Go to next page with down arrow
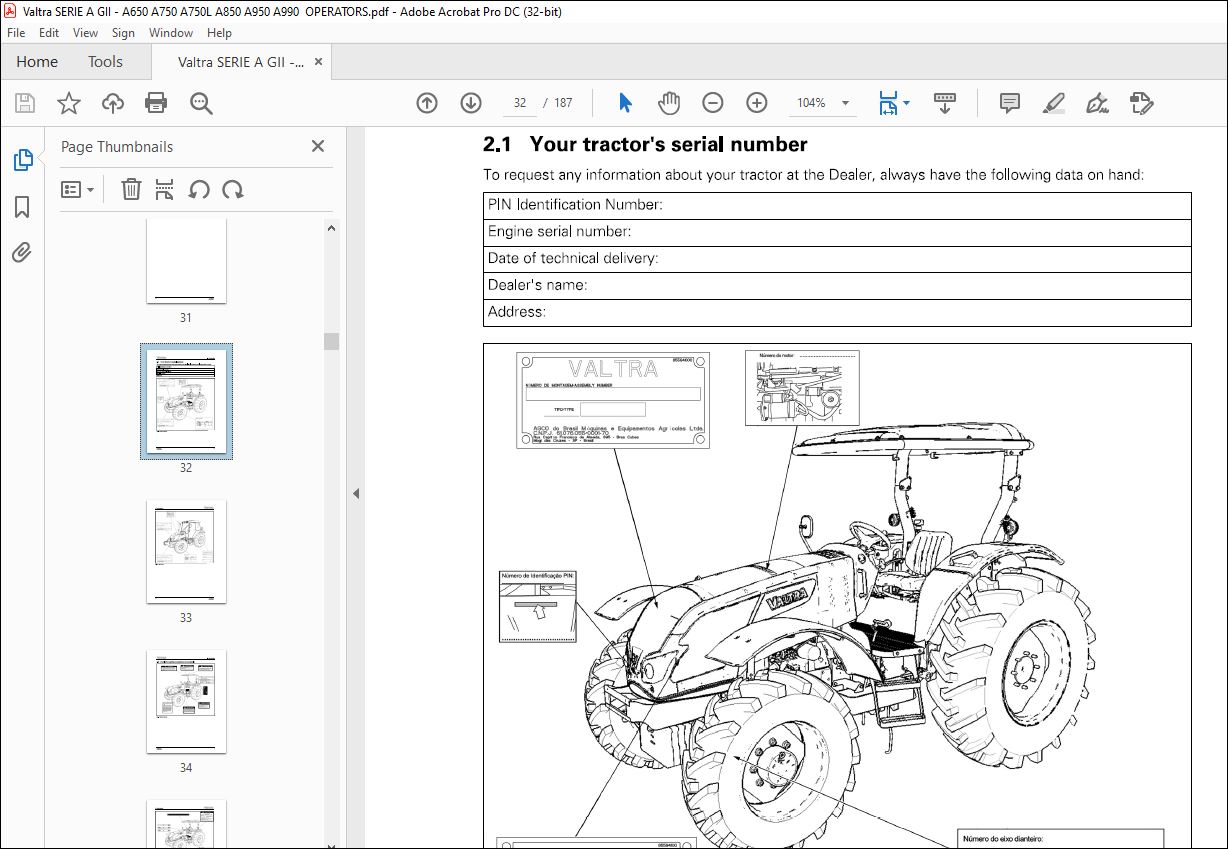Image resolution: width=1228 pixels, height=849 pixels. point(471,103)
